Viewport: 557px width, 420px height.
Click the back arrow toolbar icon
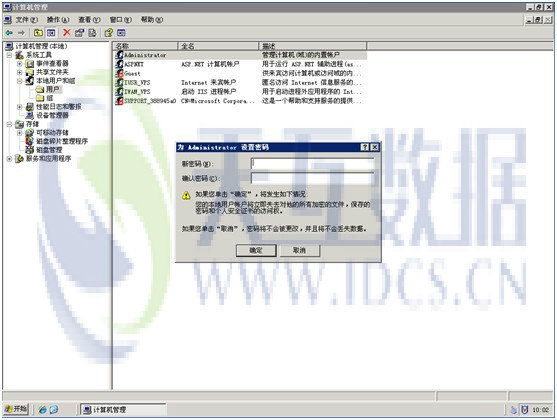point(9,33)
